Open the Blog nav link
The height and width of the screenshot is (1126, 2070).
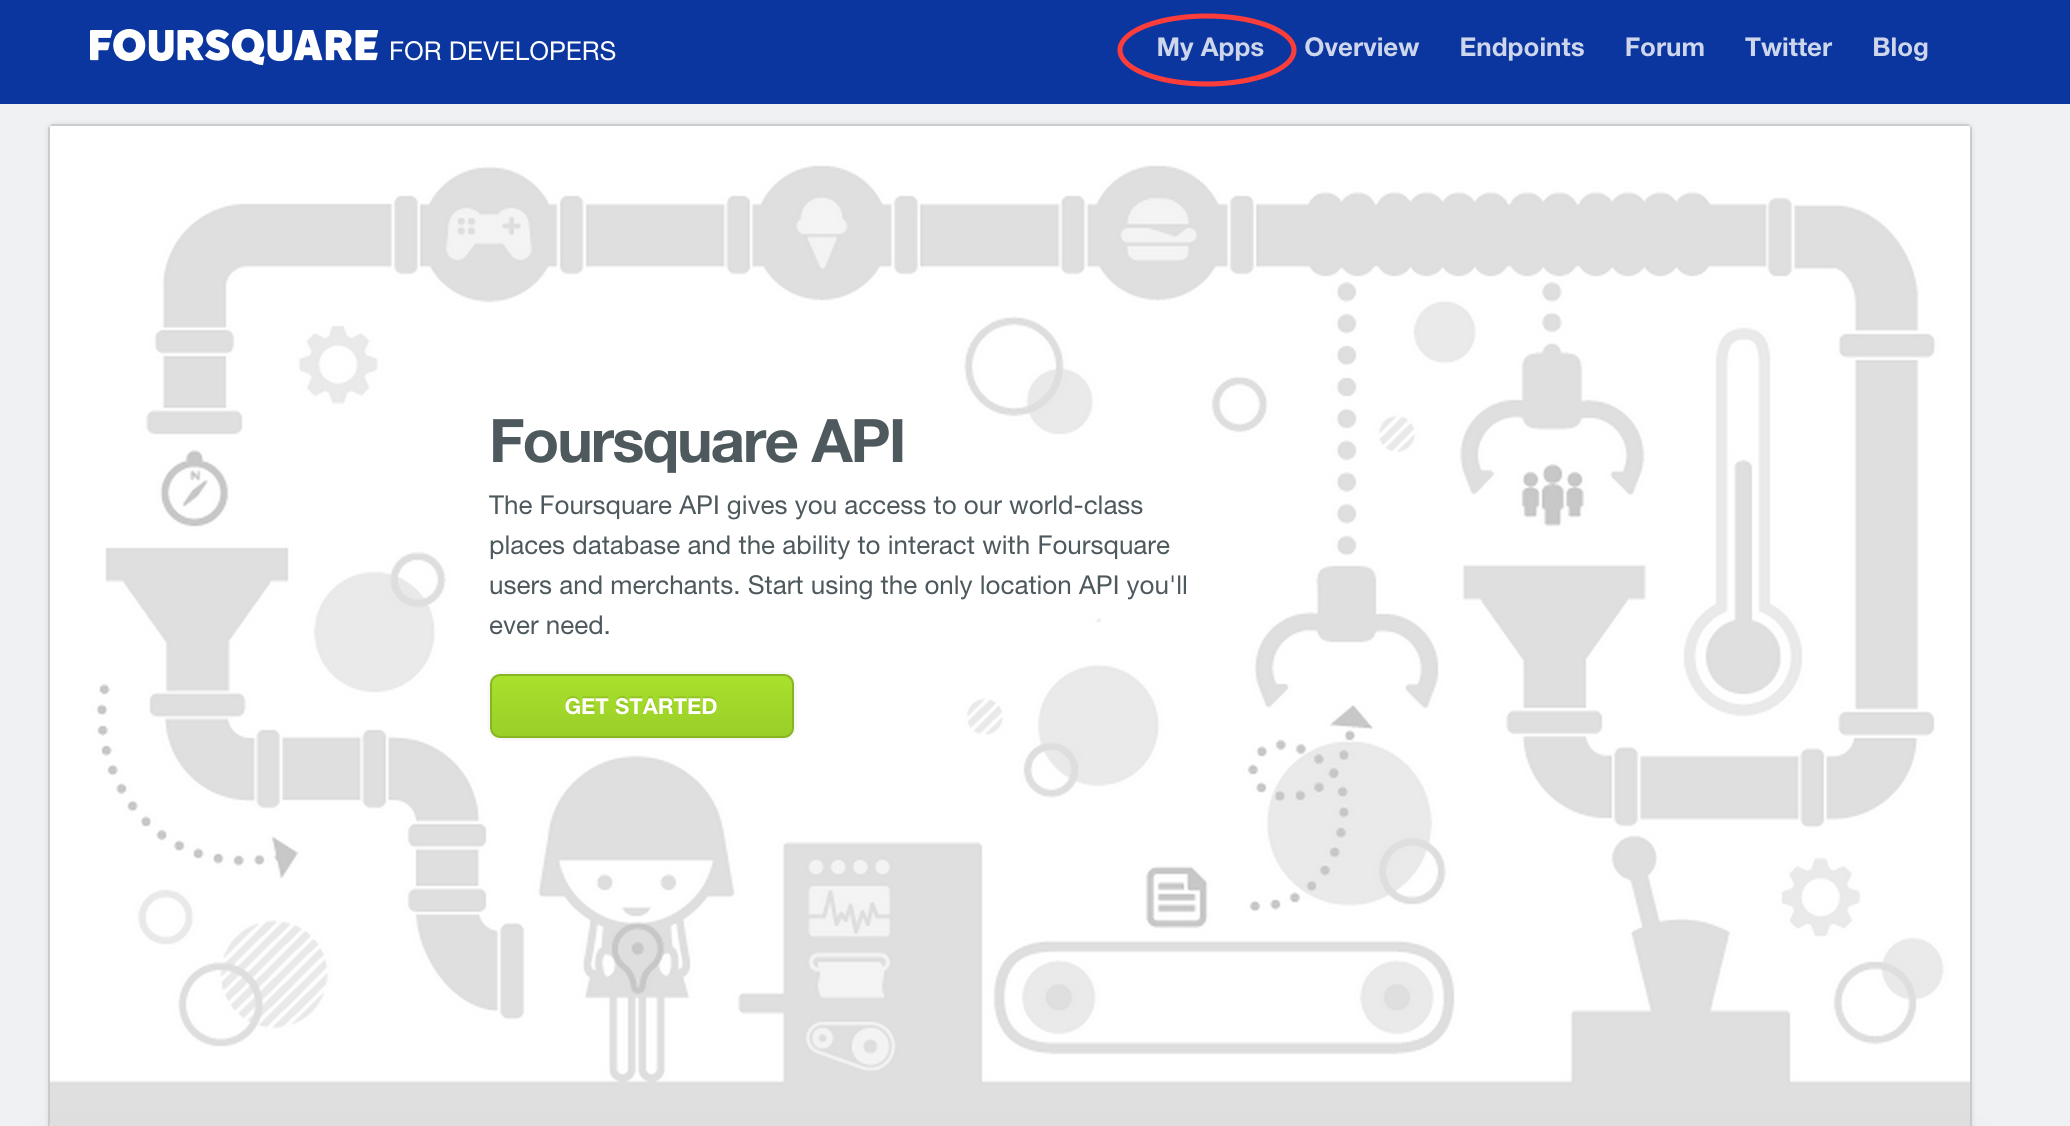(x=1900, y=48)
